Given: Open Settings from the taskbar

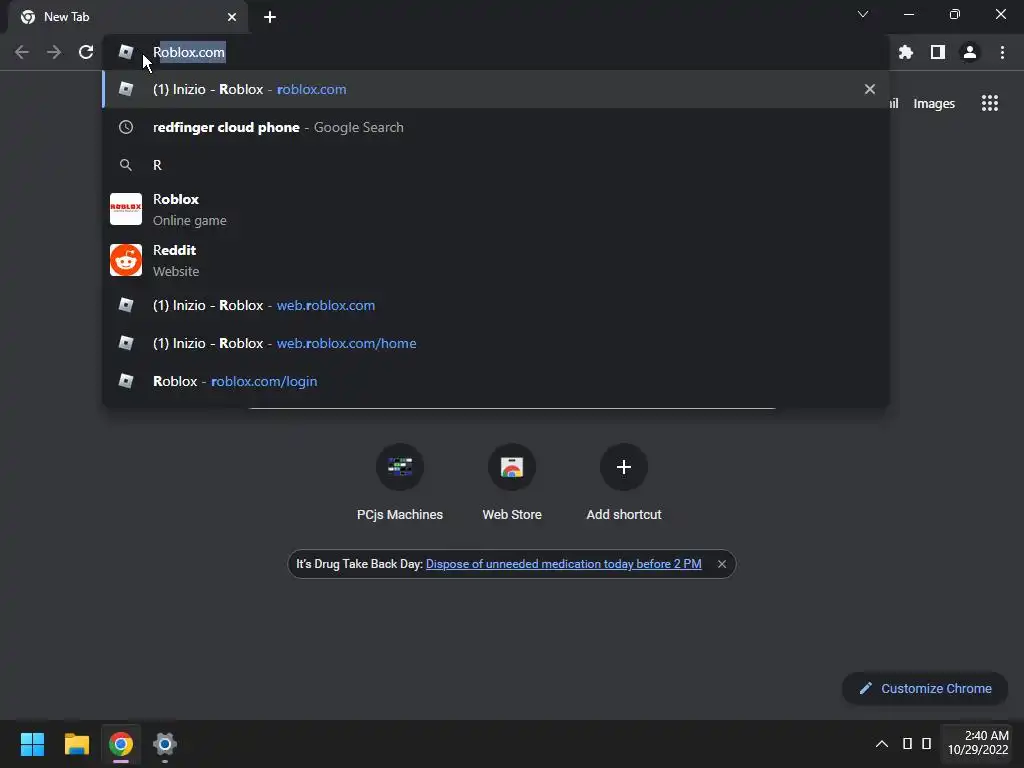Looking at the screenshot, I should pyautogui.click(x=165, y=744).
